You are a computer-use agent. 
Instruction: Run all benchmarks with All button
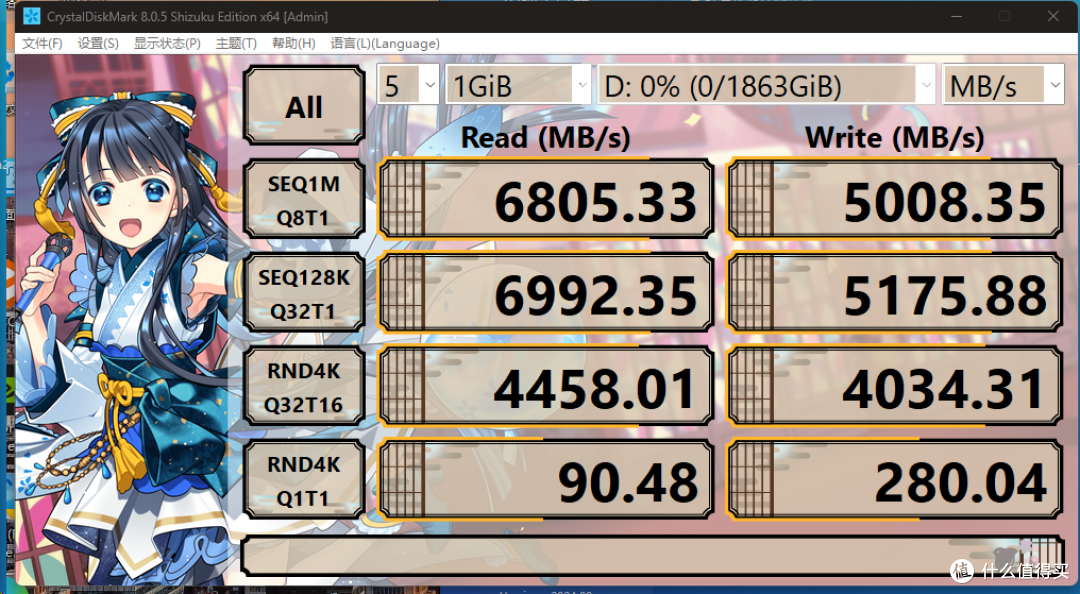[304, 105]
